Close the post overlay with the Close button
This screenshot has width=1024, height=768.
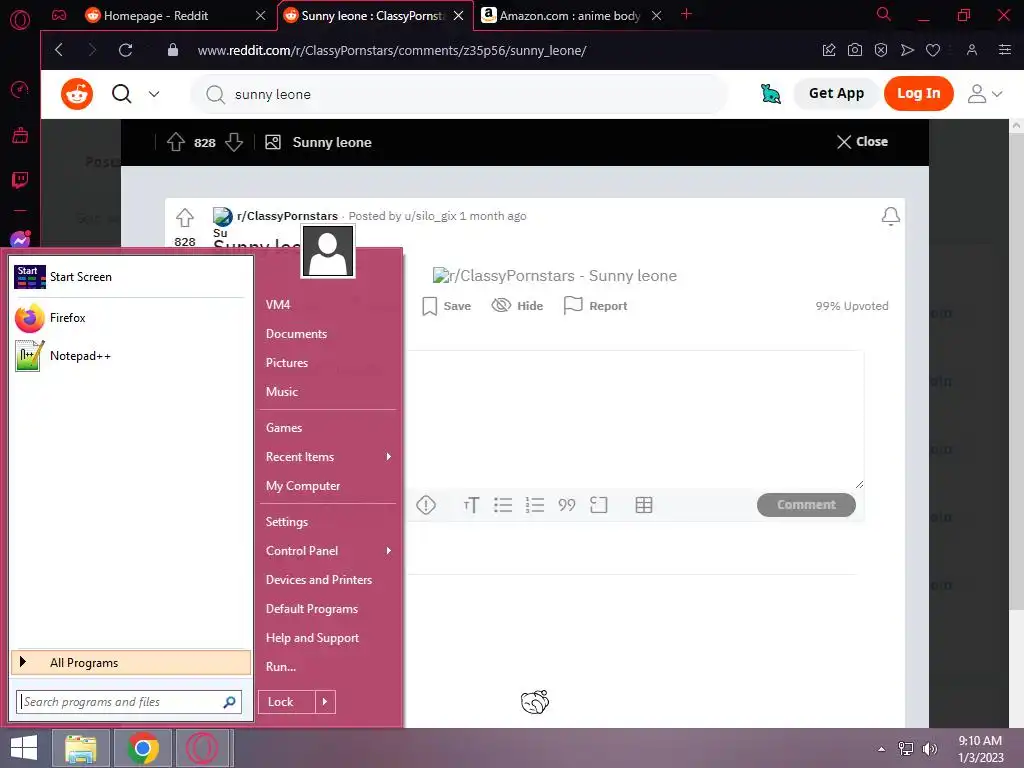point(862,142)
